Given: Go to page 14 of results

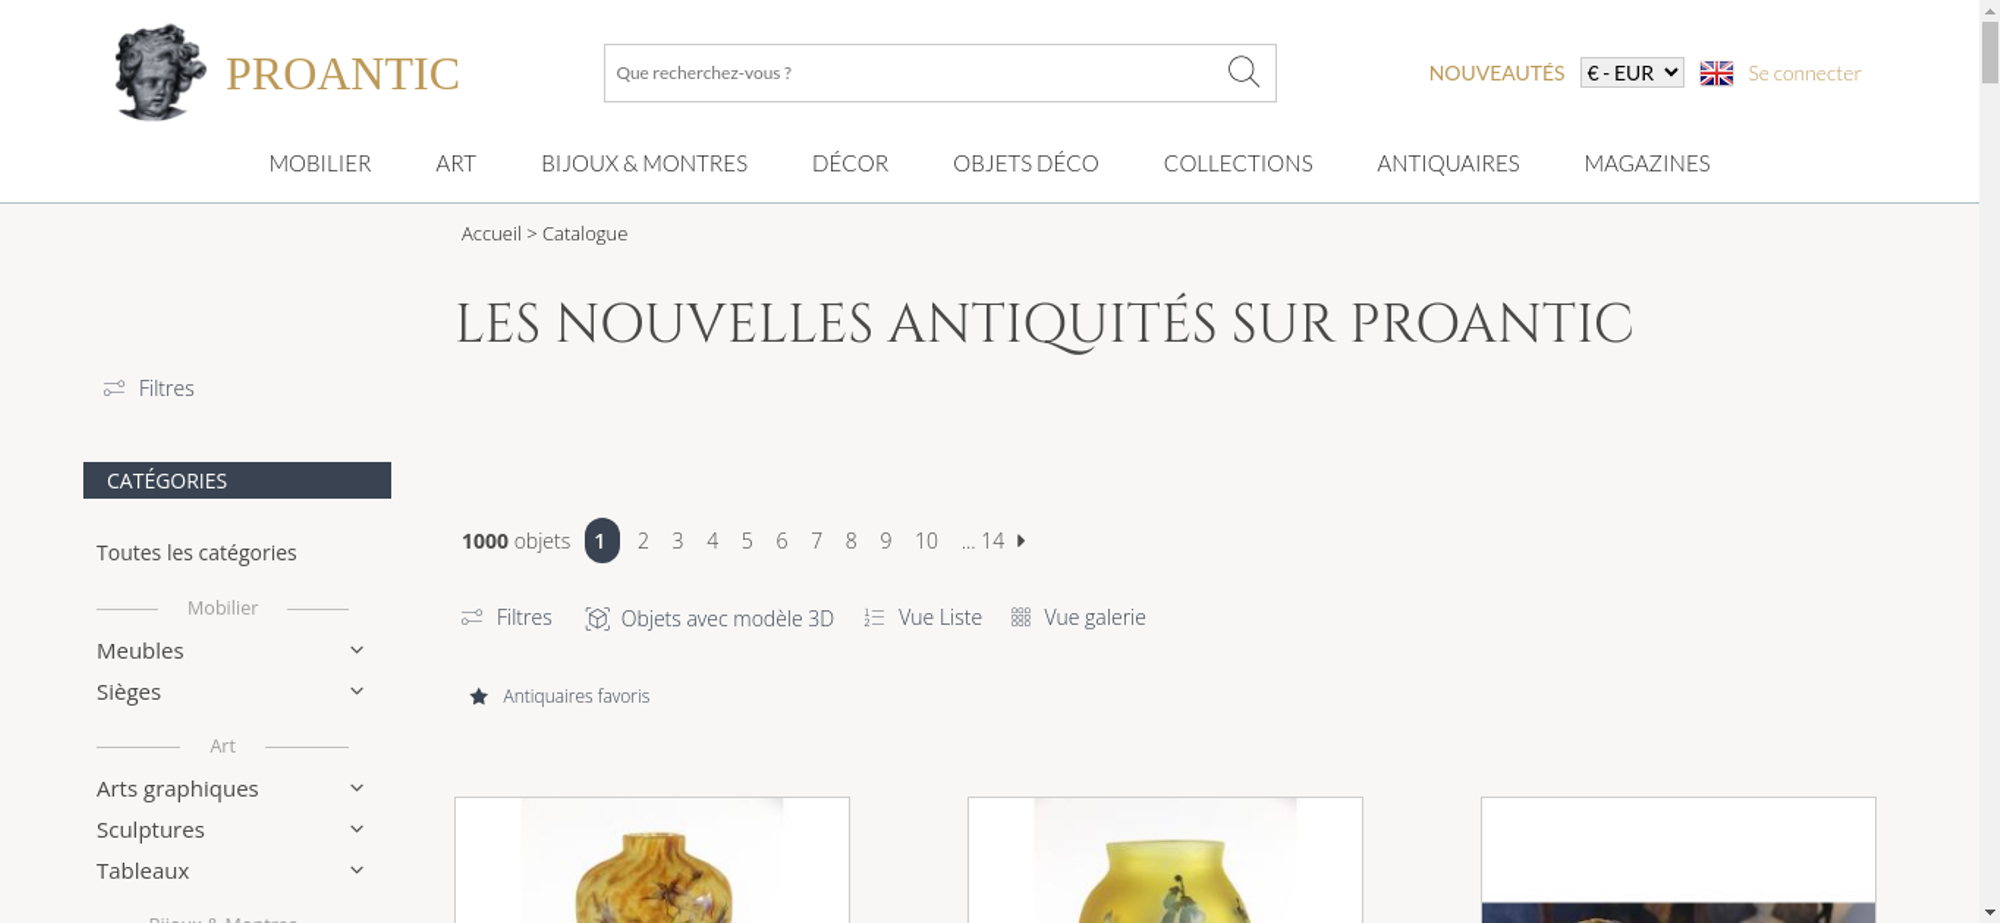Looking at the screenshot, I should 992,541.
